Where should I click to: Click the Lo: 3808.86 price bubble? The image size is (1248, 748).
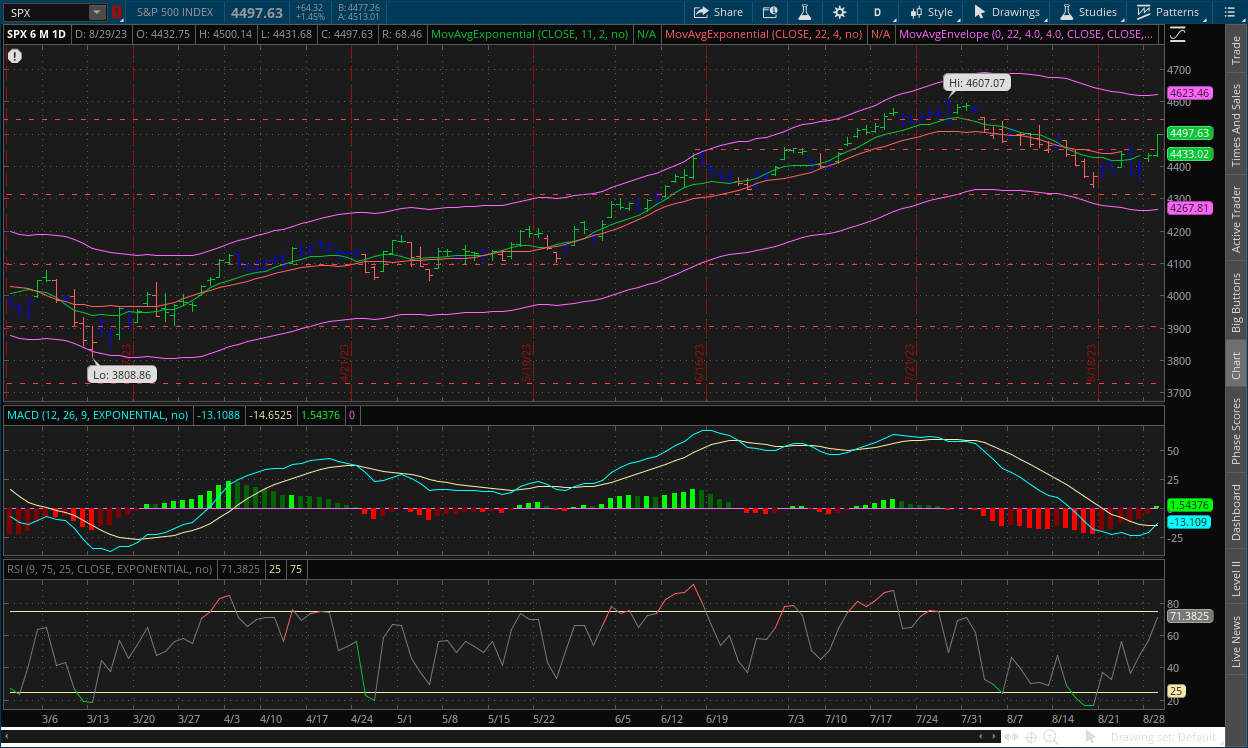[x=123, y=374]
